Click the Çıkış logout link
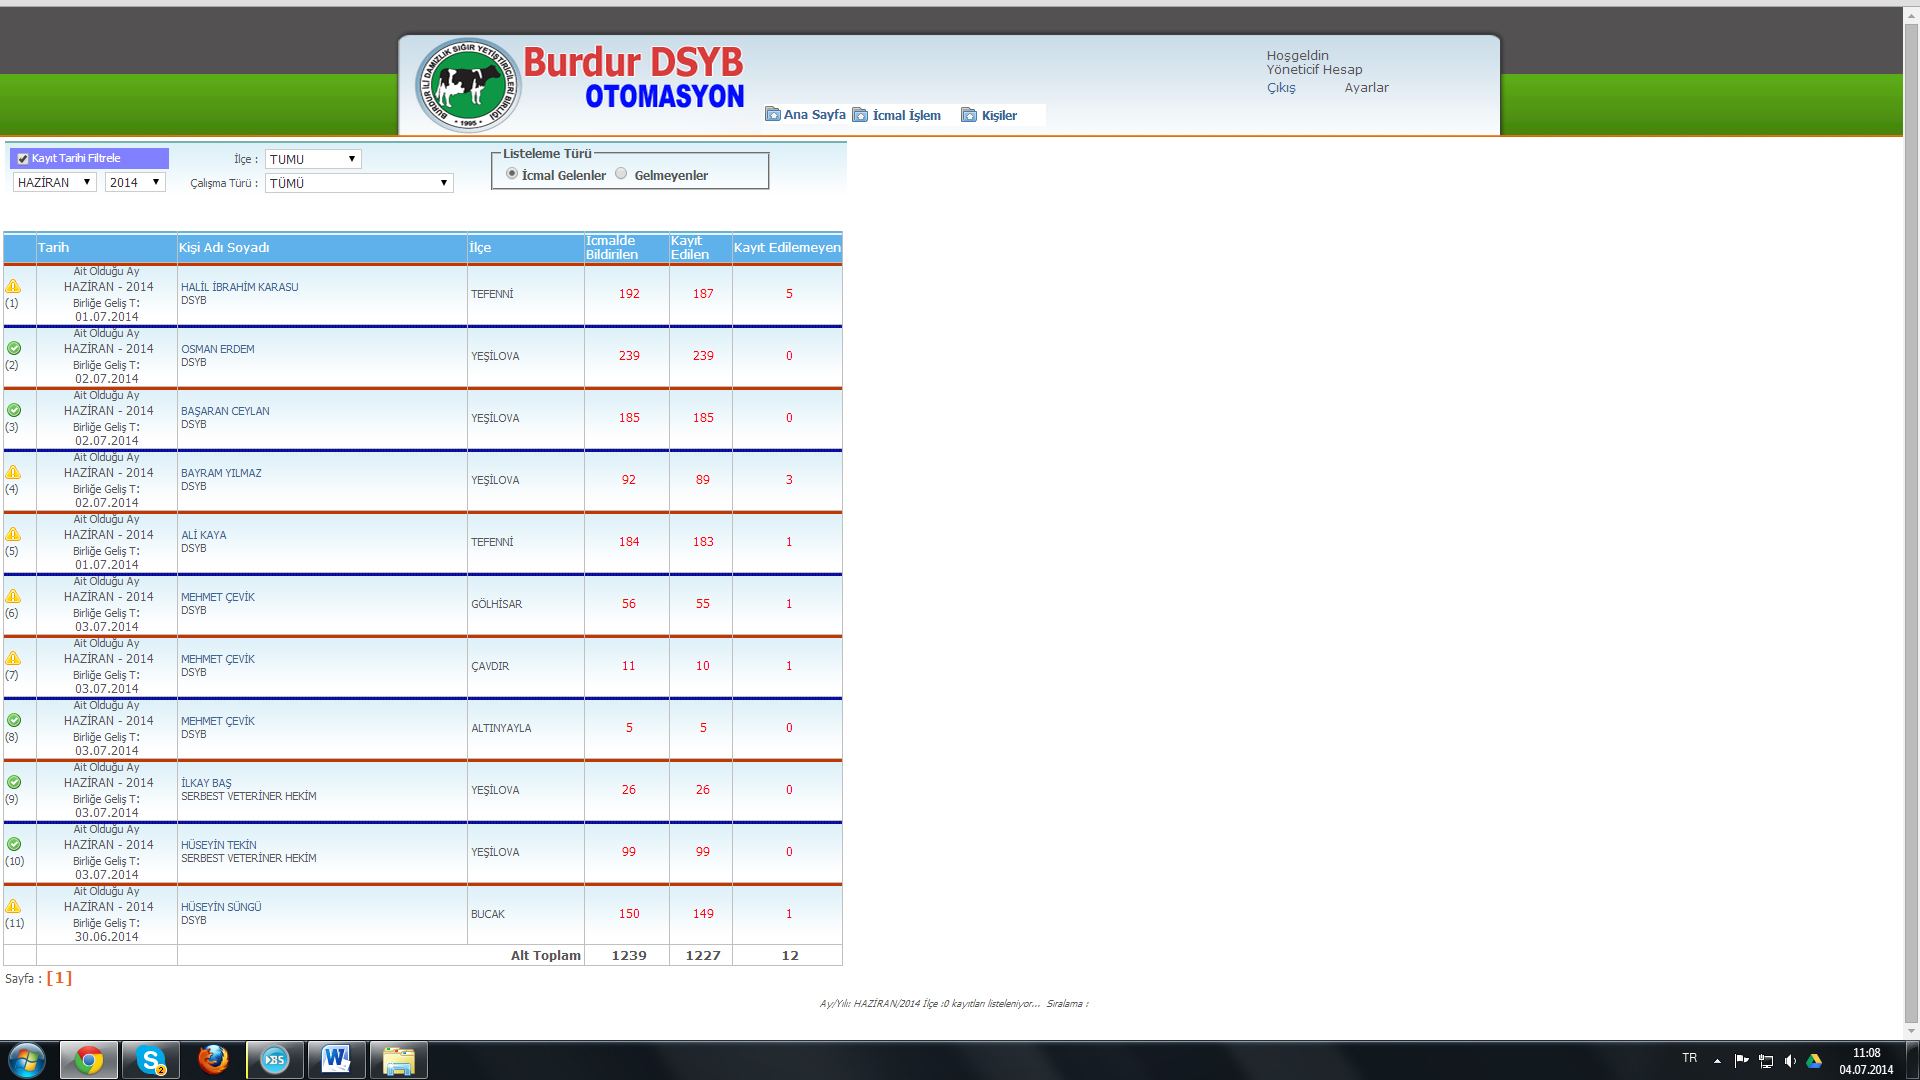 (x=1281, y=88)
